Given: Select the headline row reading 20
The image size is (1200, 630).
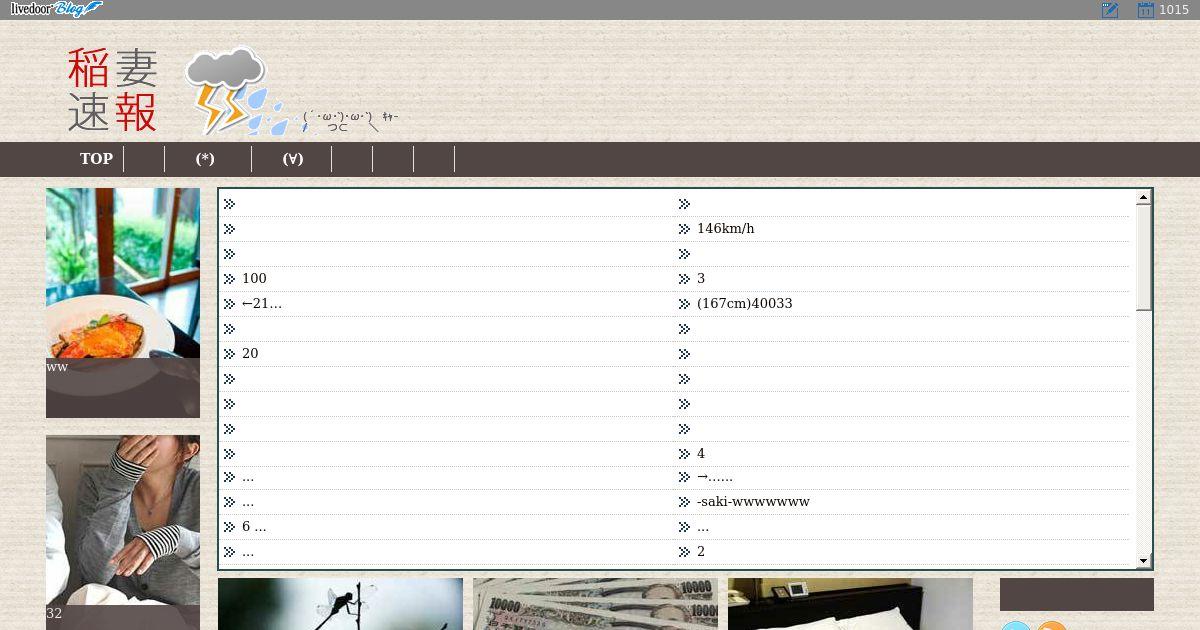Looking at the screenshot, I should tap(447, 354).
